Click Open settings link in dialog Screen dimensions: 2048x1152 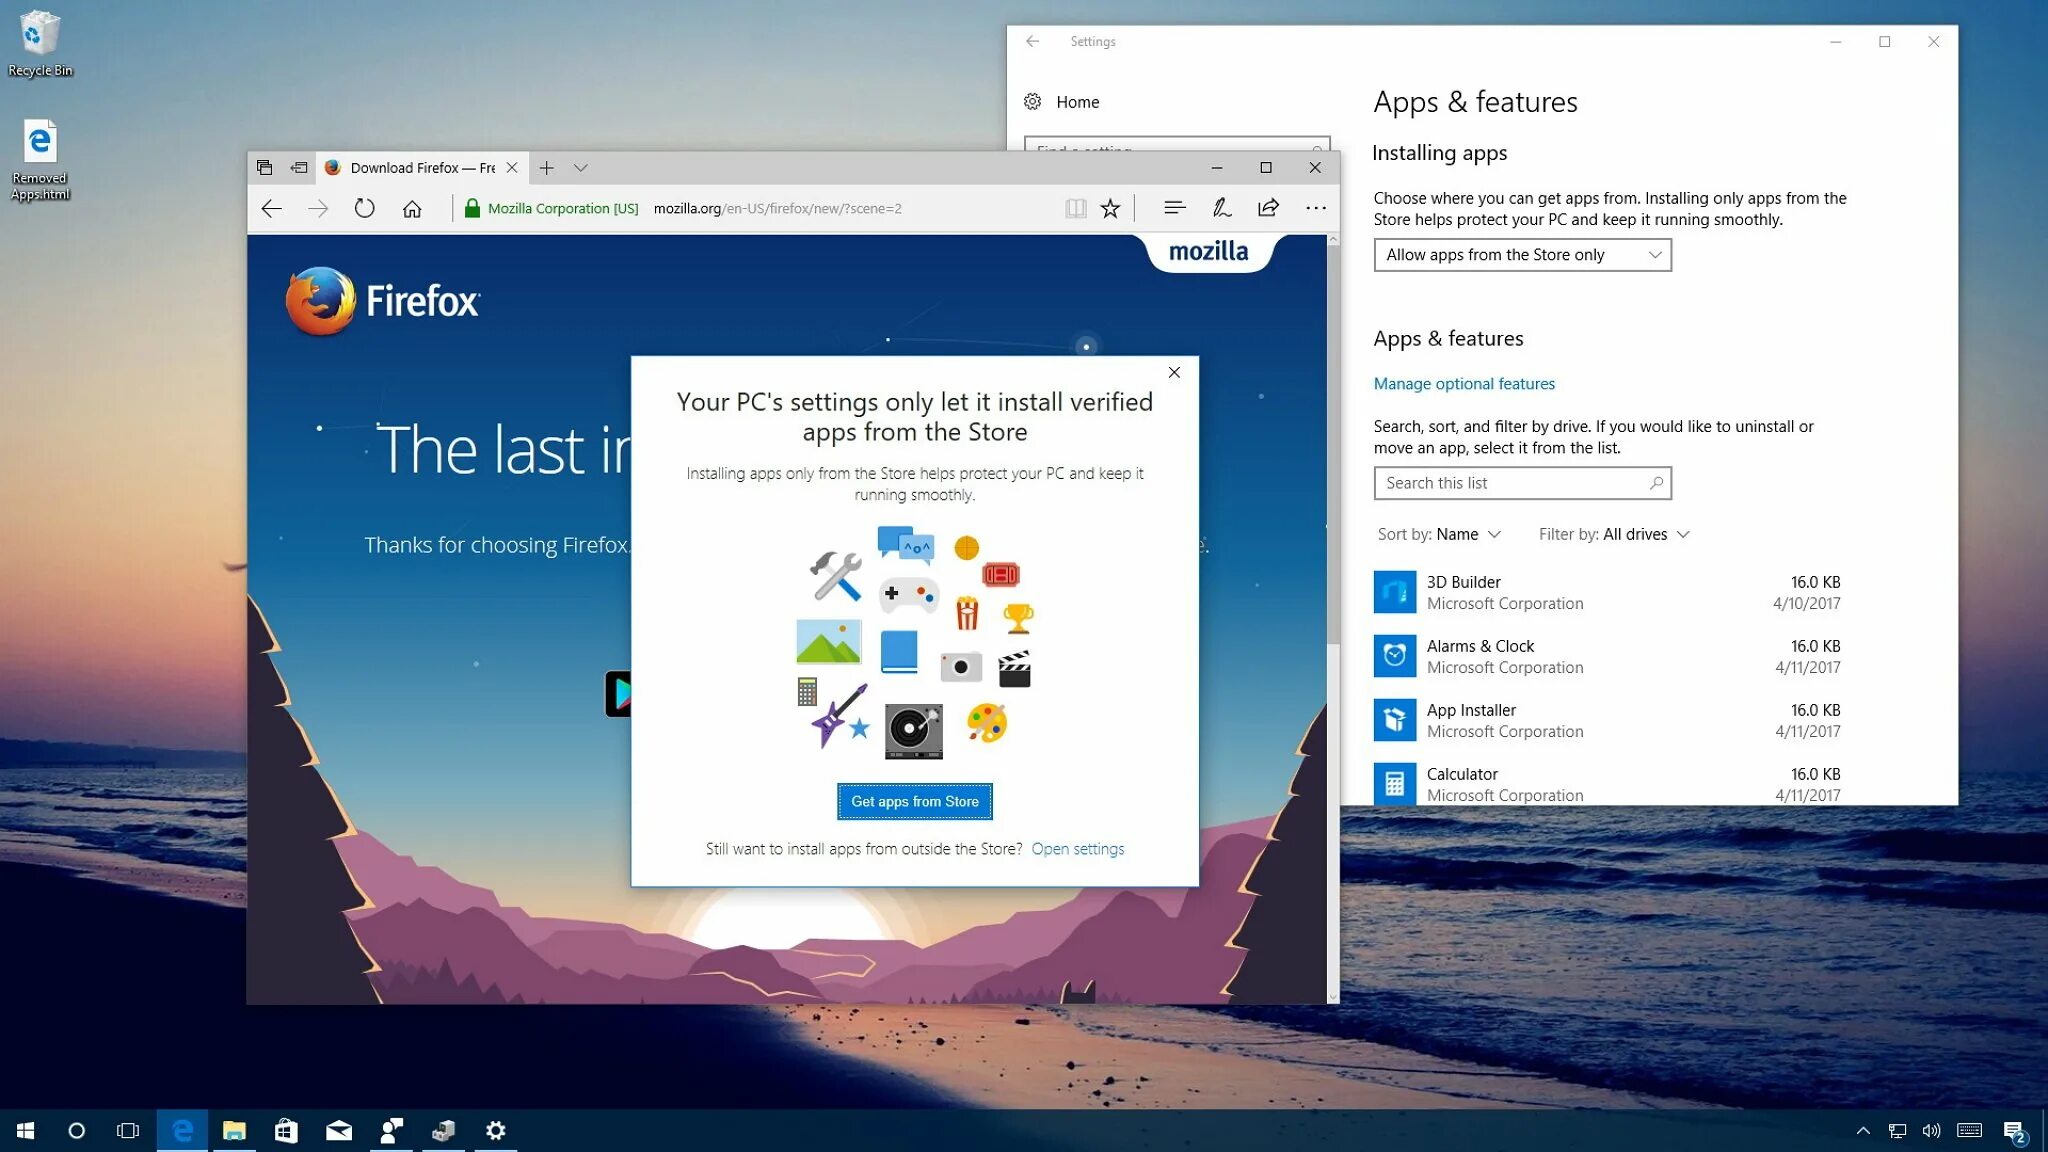(1077, 848)
